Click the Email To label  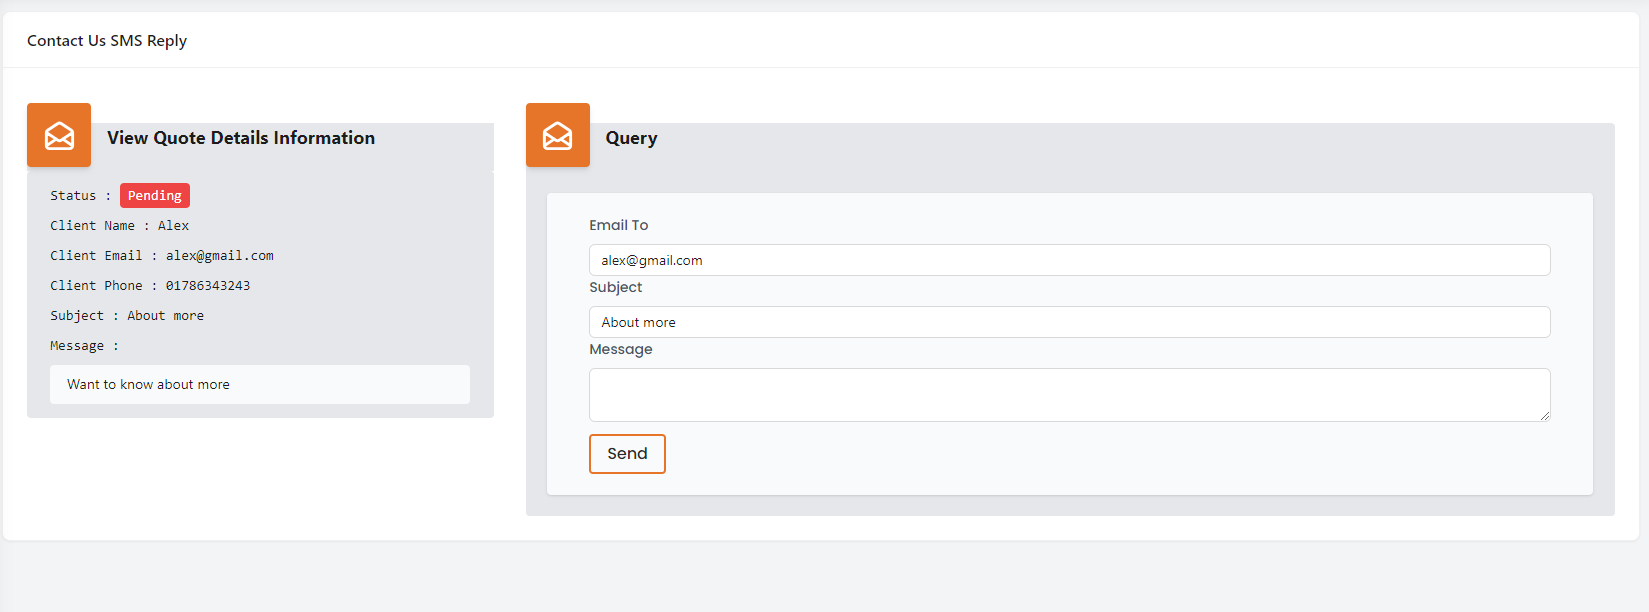618,225
